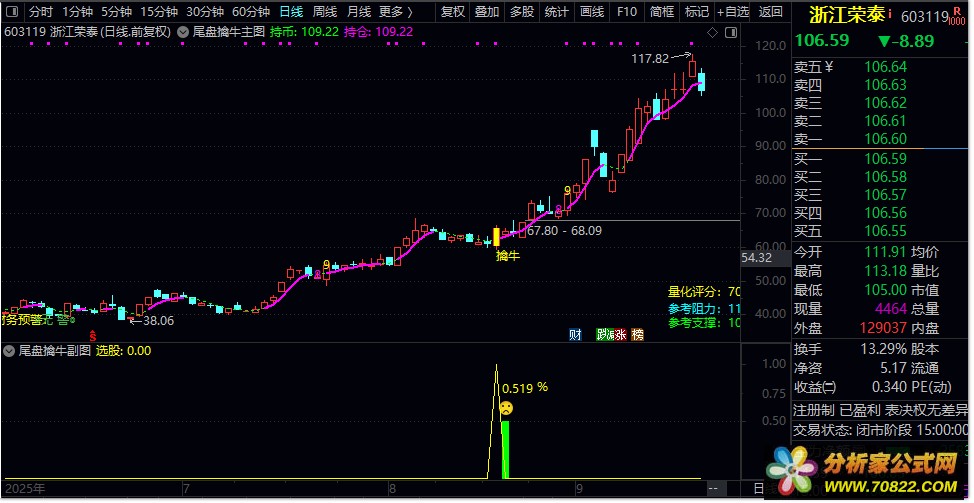Viewport: 974px width, 503px height.
Task: Click the 浙江荣泰 stock name title
Action: click(x=847, y=15)
